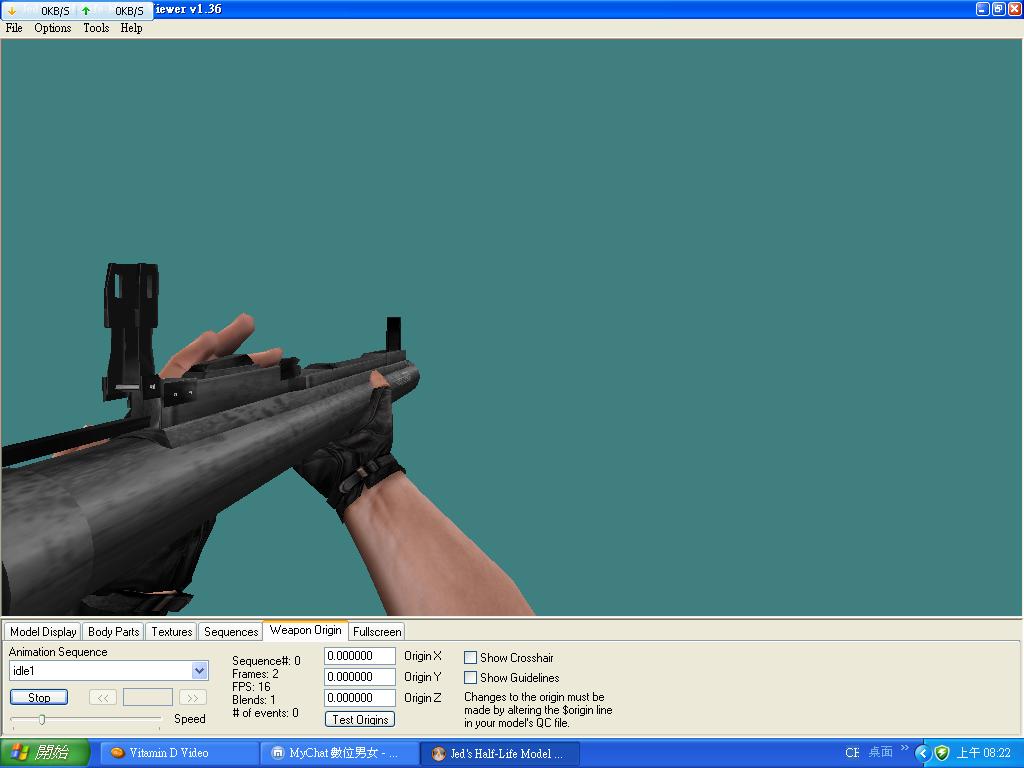Click the Origin Z value field
1024x768 pixels.
coord(360,697)
